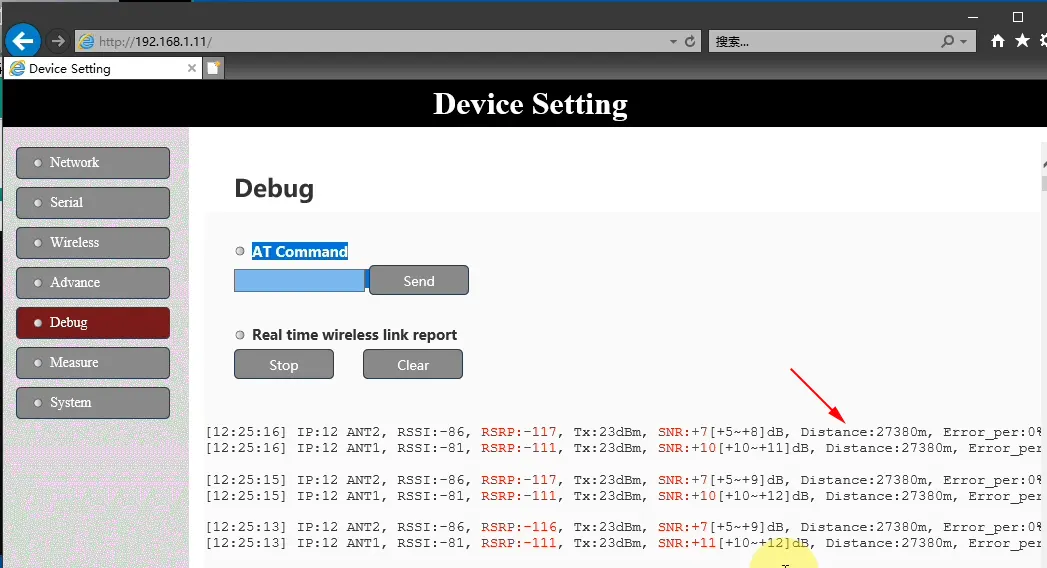
Task: Expand the address bar dropdown arrow
Action: [x=673, y=42]
